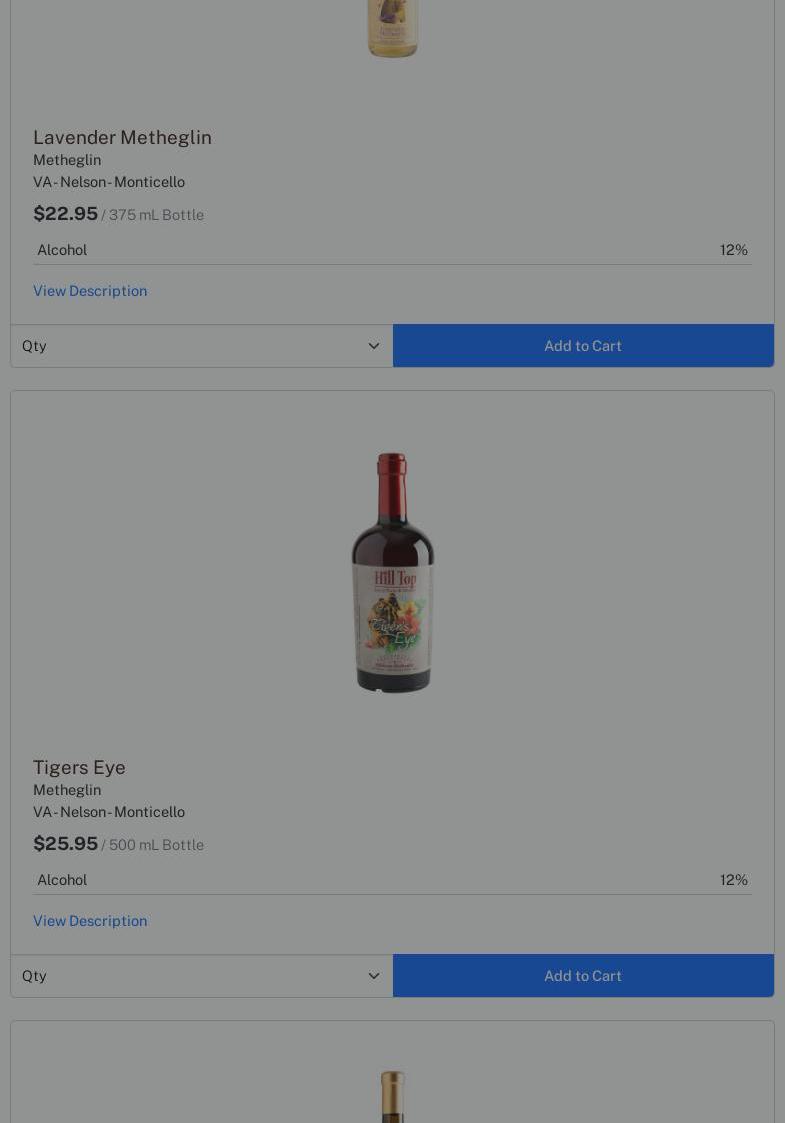View Description for Lavender Metheglin
The width and height of the screenshot is (785, 1123).
pyautogui.click(x=90, y=291)
